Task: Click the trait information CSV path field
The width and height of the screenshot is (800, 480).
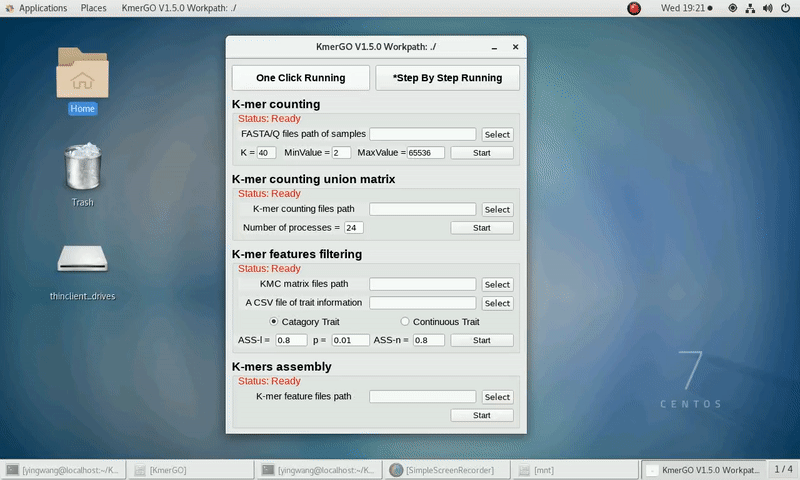Action: [422, 303]
